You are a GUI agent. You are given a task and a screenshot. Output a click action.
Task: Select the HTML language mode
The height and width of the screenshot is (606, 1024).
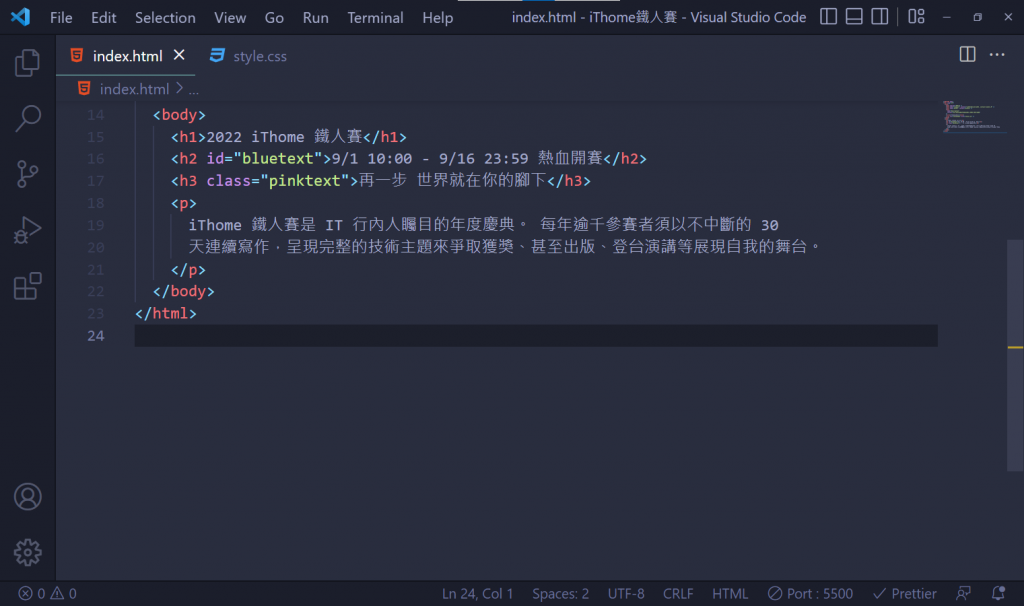[x=730, y=594]
